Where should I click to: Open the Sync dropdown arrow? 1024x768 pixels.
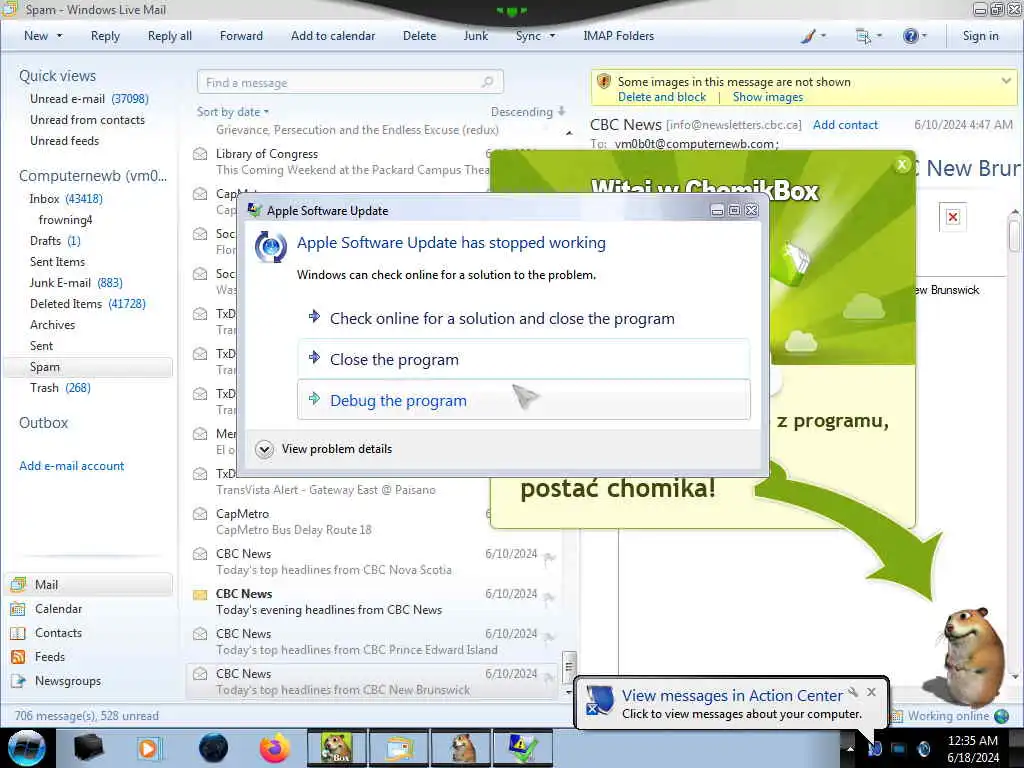552,36
